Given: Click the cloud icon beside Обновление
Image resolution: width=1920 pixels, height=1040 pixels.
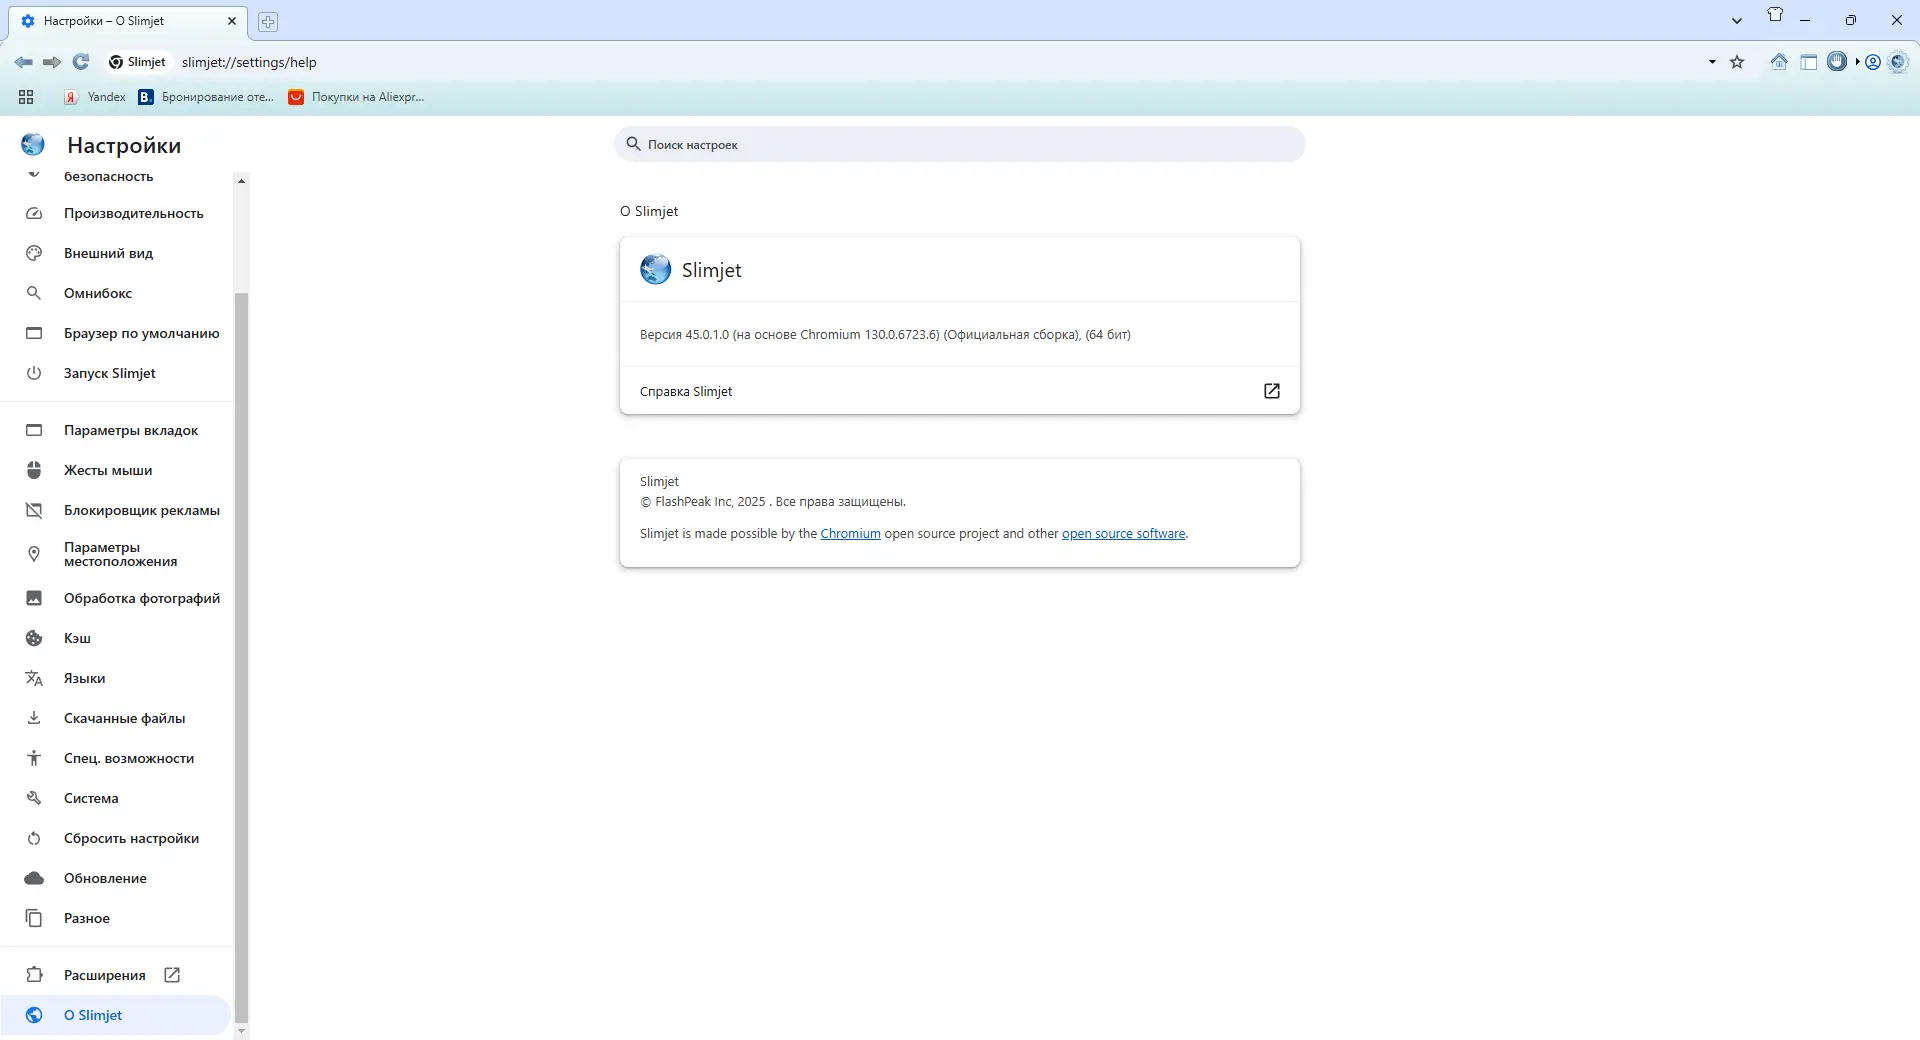Looking at the screenshot, I should [x=34, y=878].
